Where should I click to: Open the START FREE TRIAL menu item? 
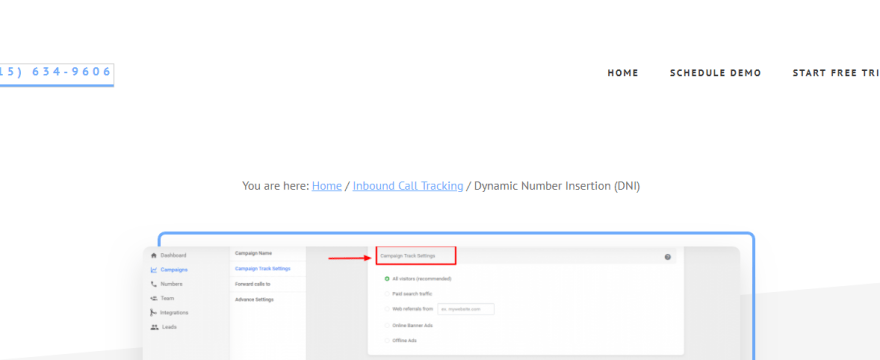point(836,73)
